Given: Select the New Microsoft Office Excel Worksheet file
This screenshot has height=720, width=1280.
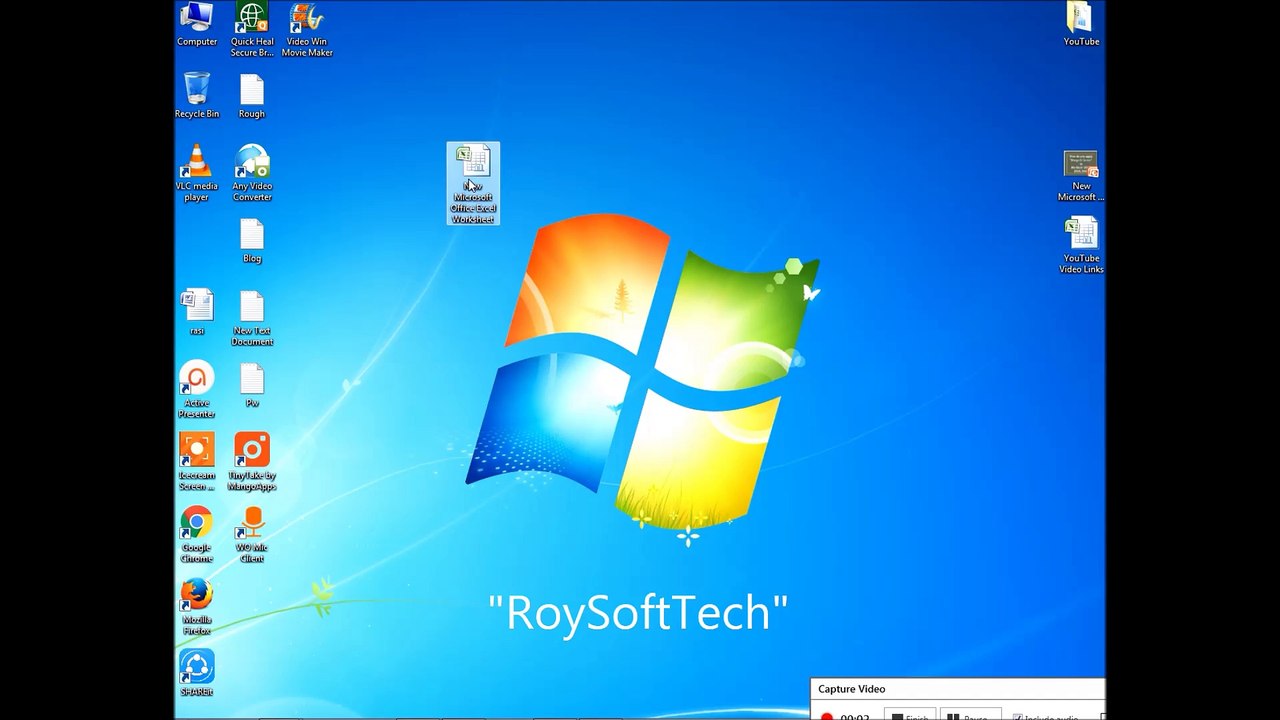Looking at the screenshot, I should tap(473, 184).
